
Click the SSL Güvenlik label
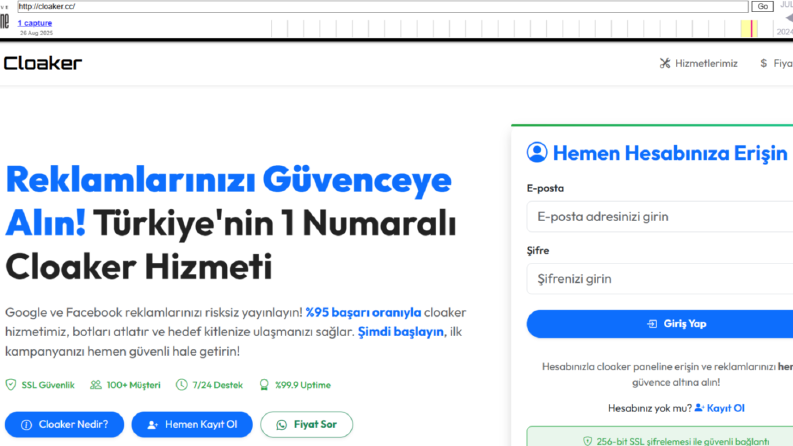pyautogui.click(x=48, y=385)
